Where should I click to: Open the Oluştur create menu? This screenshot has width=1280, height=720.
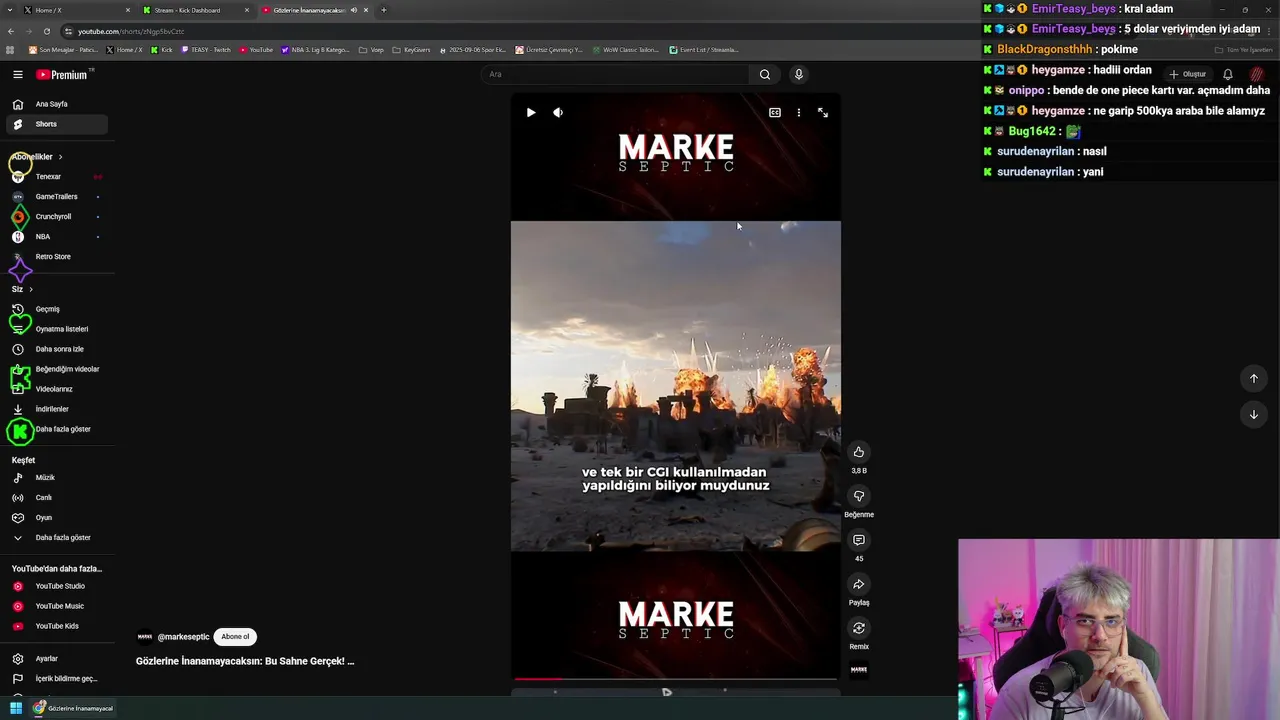click(1187, 74)
